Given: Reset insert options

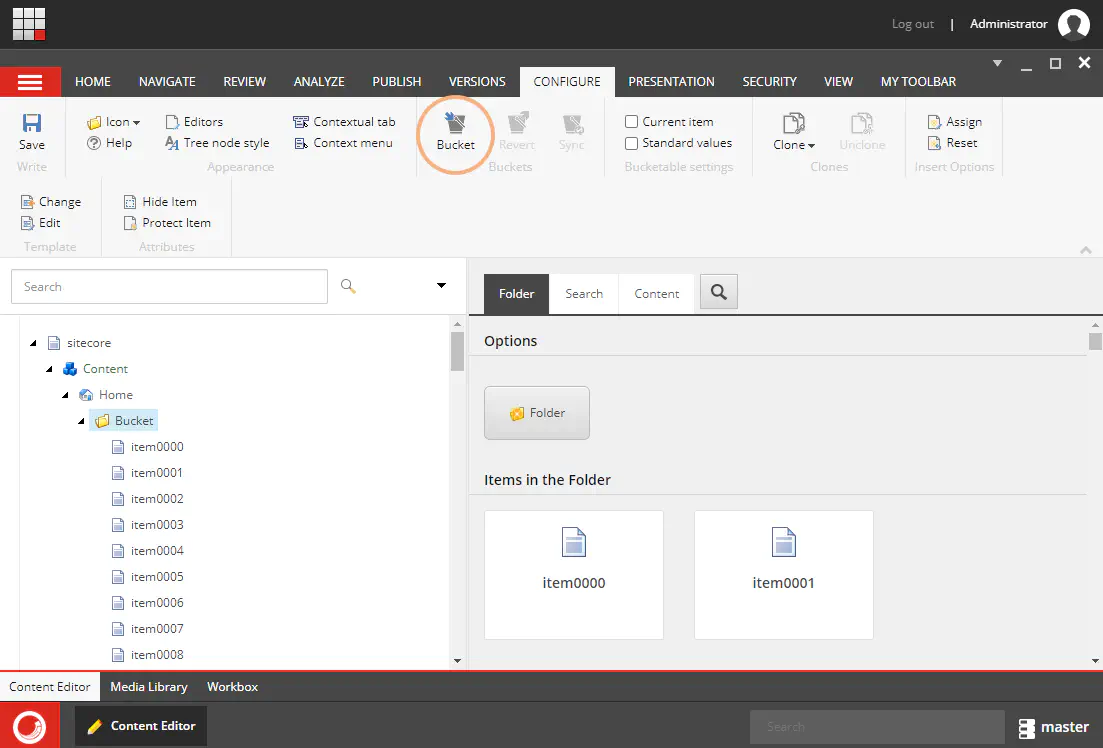Looking at the screenshot, I should [x=952, y=143].
